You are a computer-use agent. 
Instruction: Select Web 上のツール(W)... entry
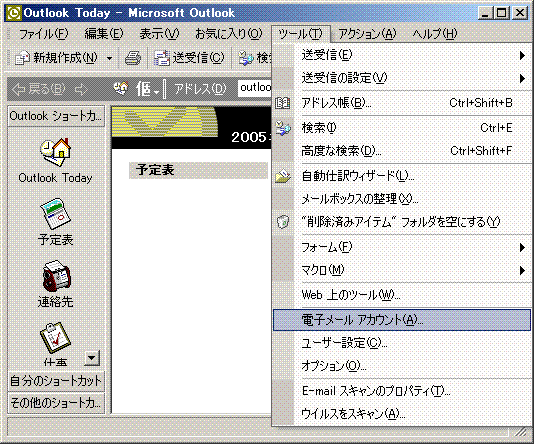click(402, 295)
